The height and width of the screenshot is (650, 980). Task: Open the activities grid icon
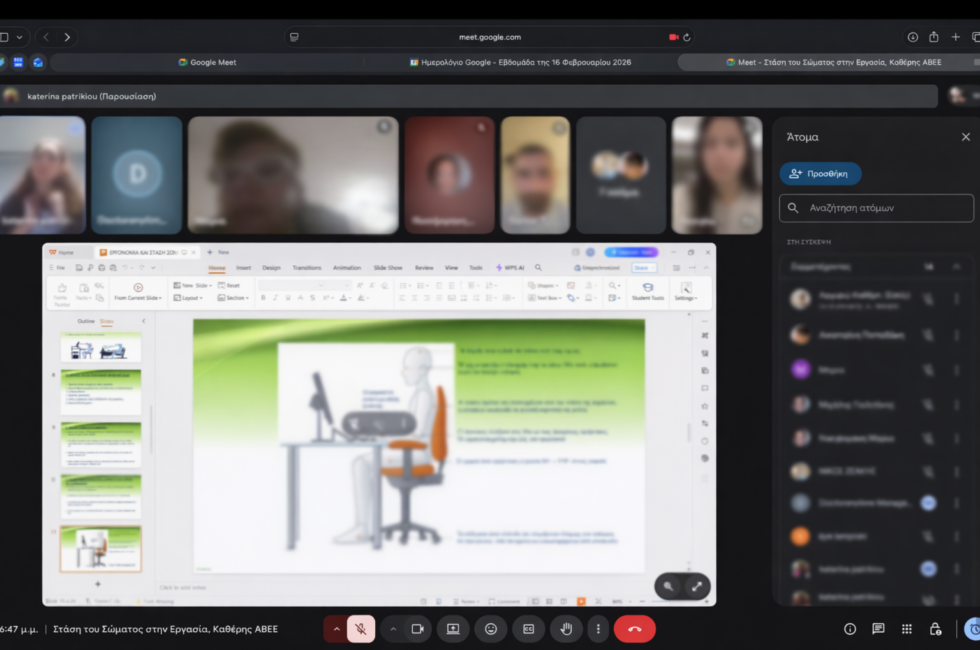(906, 629)
